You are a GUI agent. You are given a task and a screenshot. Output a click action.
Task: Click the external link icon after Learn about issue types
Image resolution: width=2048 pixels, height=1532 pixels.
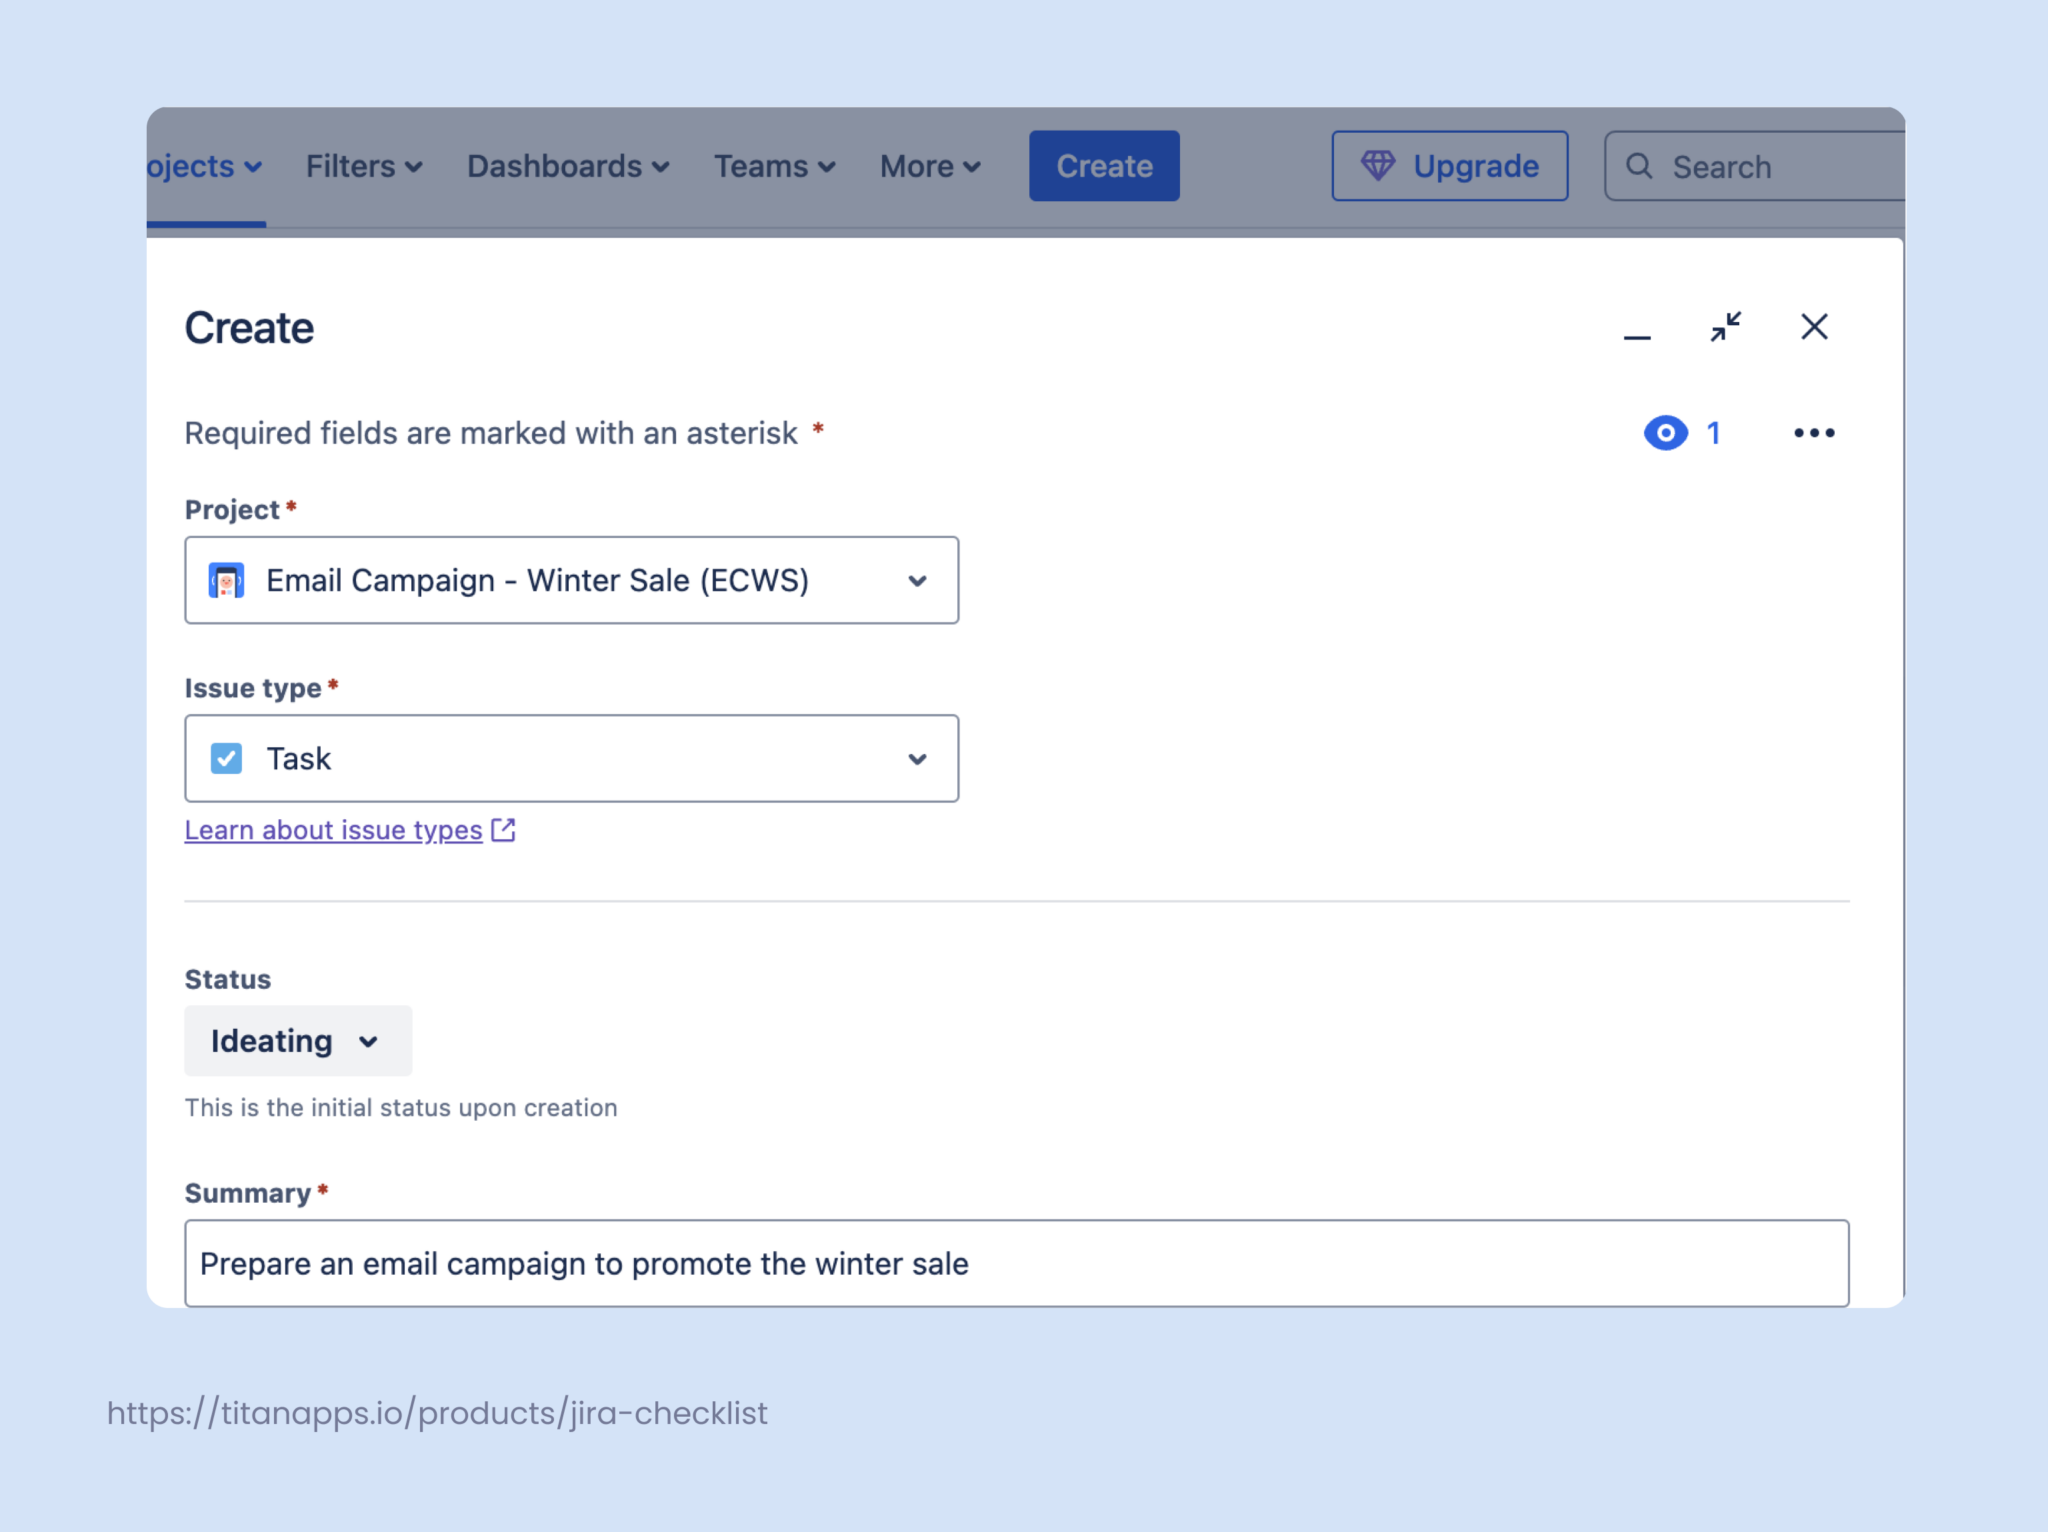click(503, 829)
